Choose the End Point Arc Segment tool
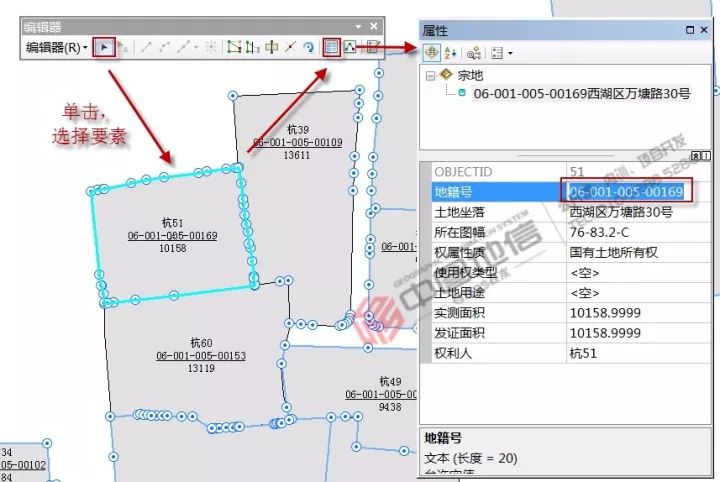This screenshot has height=482, width=720. pyautogui.click(x=164, y=47)
